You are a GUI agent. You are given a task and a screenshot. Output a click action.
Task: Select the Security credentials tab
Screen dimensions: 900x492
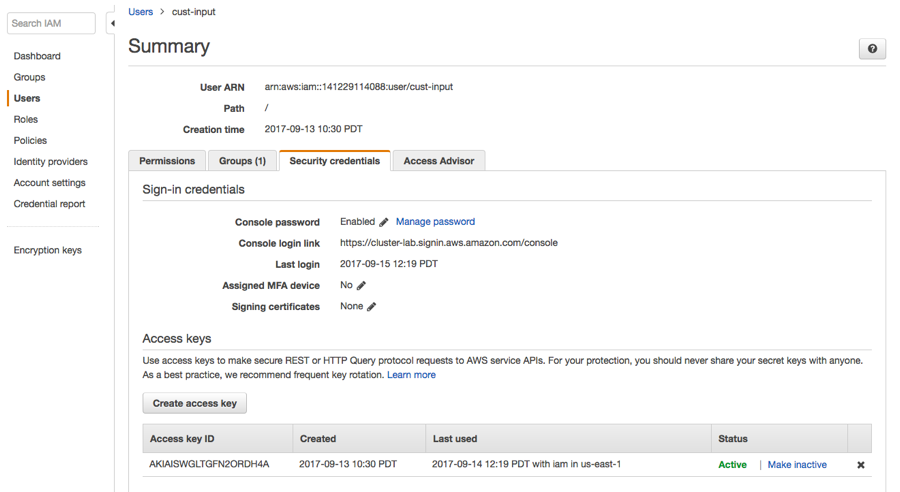point(334,161)
